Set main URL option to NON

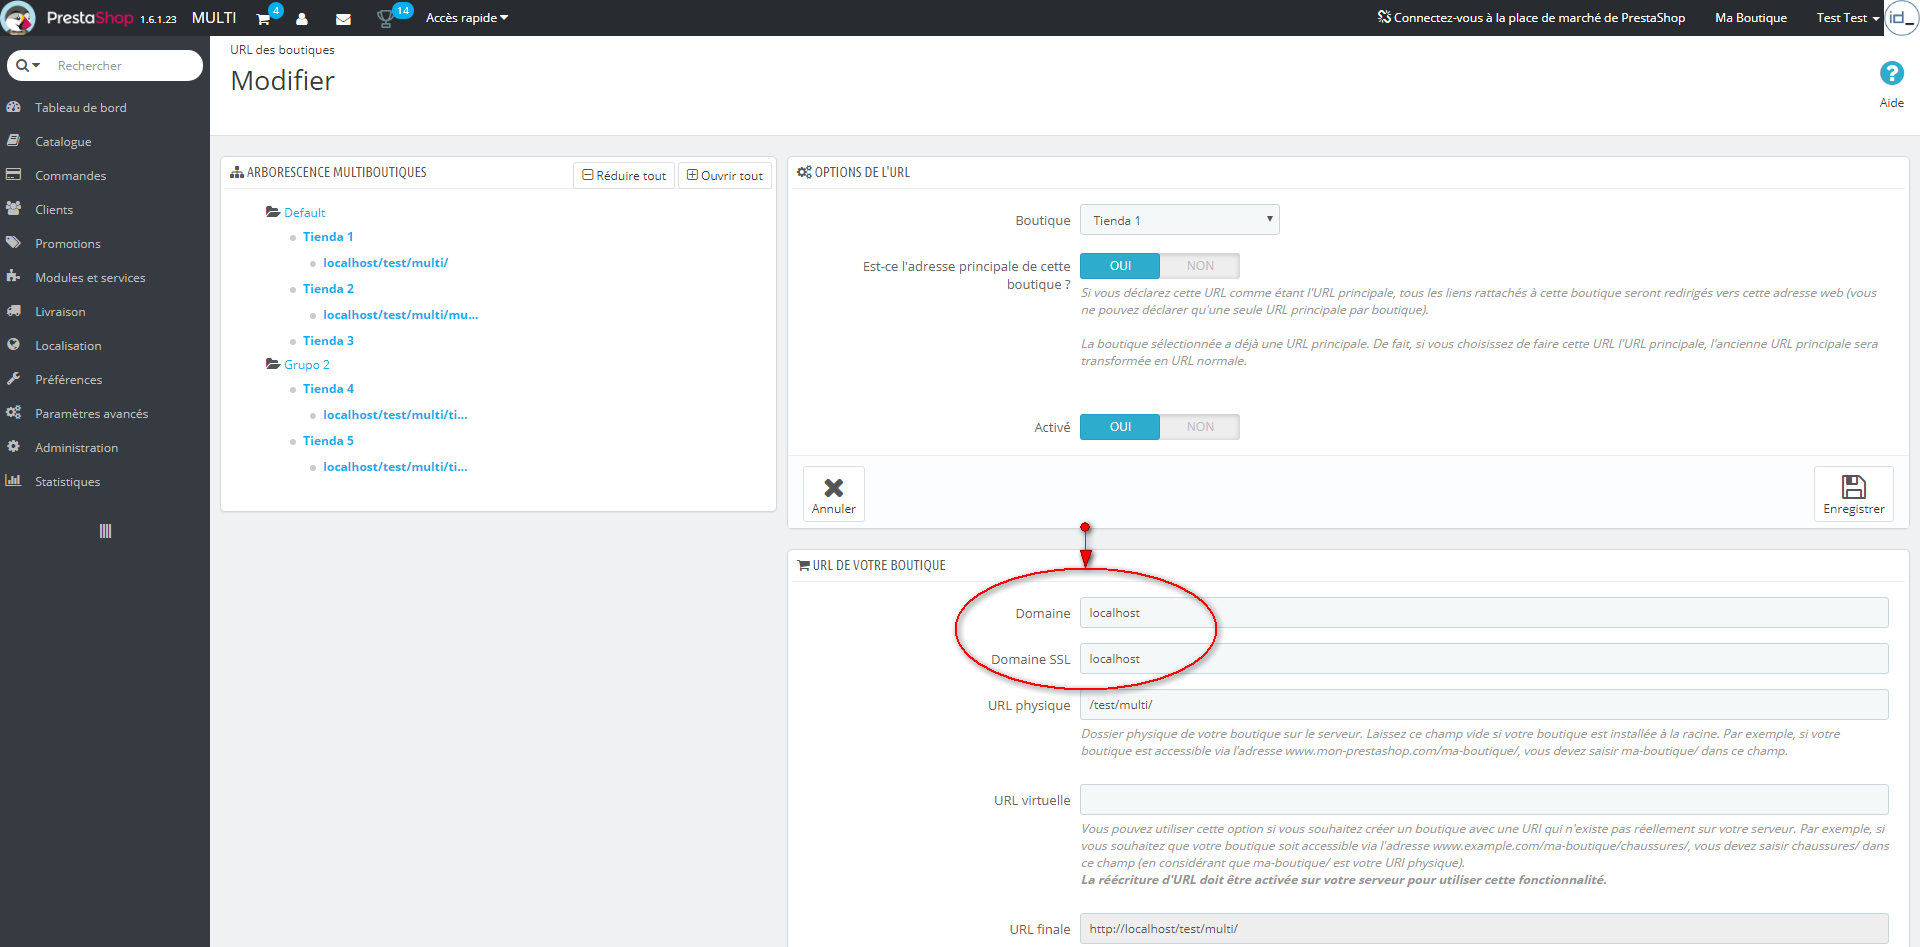click(x=1200, y=266)
